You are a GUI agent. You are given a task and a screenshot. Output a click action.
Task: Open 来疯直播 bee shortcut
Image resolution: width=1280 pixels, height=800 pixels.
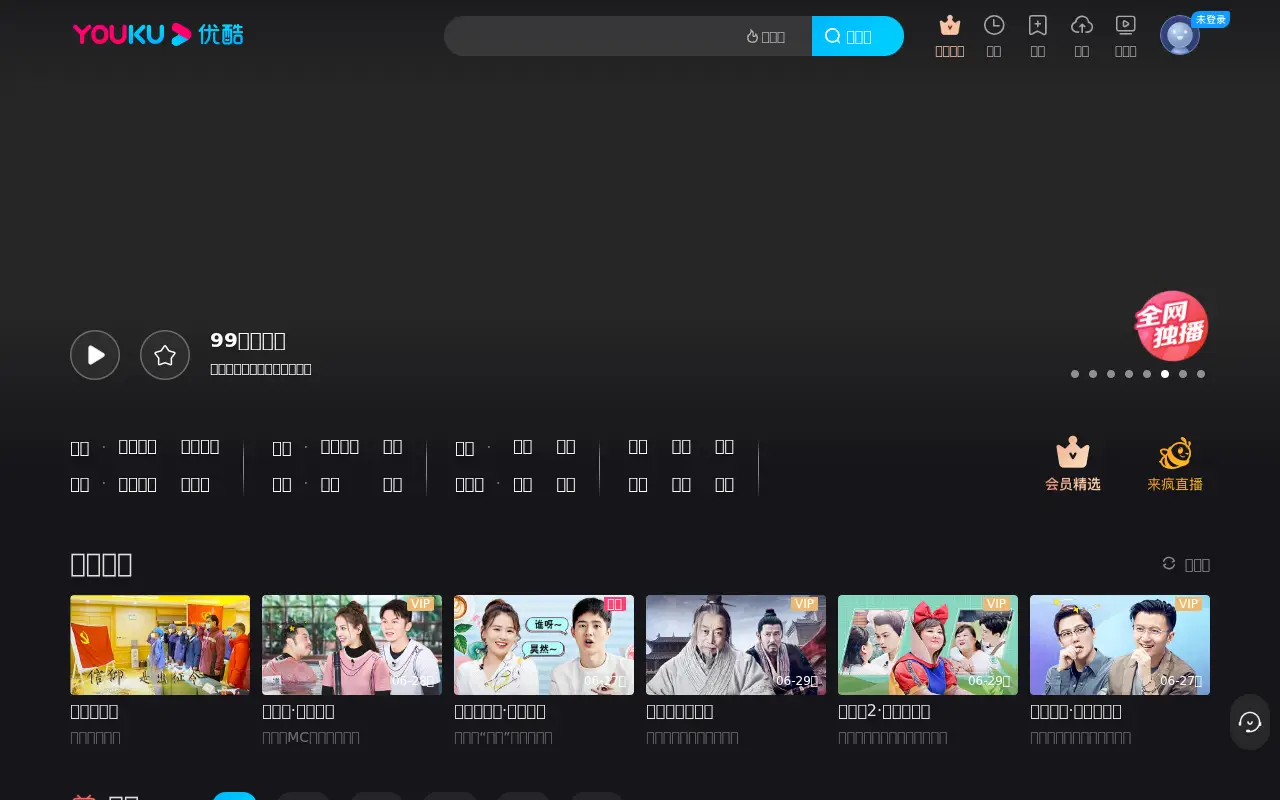pyautogui.click(x=1175, y=464)
